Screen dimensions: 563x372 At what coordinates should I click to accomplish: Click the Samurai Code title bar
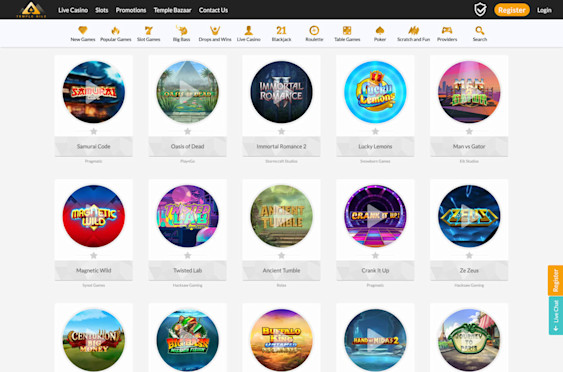[94, 147]
